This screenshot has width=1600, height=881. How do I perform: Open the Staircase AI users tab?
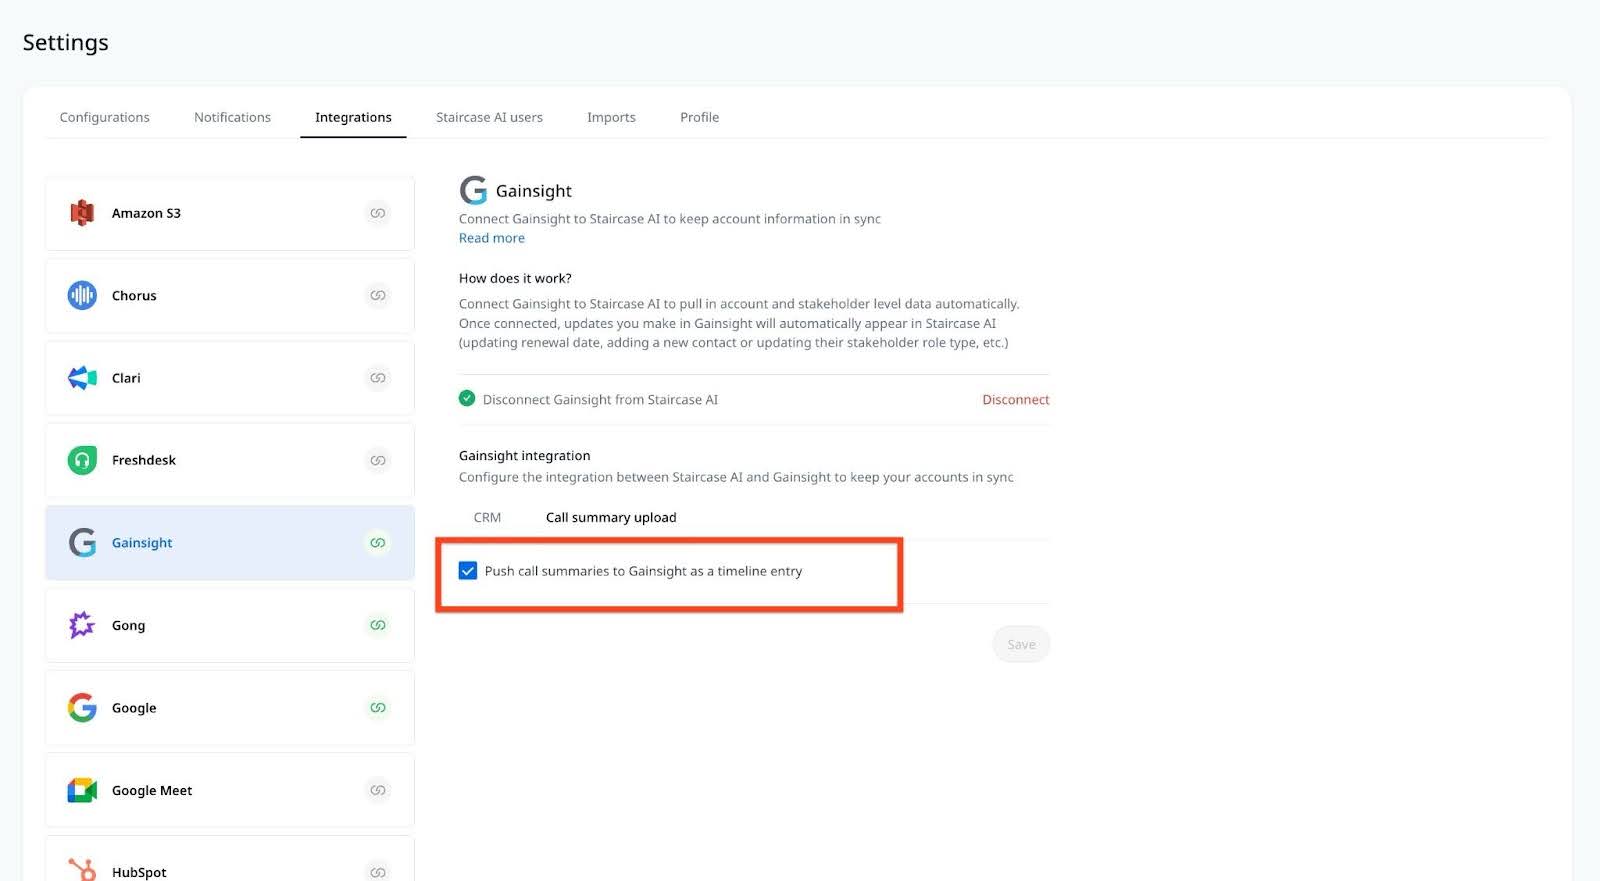point(489,117)
